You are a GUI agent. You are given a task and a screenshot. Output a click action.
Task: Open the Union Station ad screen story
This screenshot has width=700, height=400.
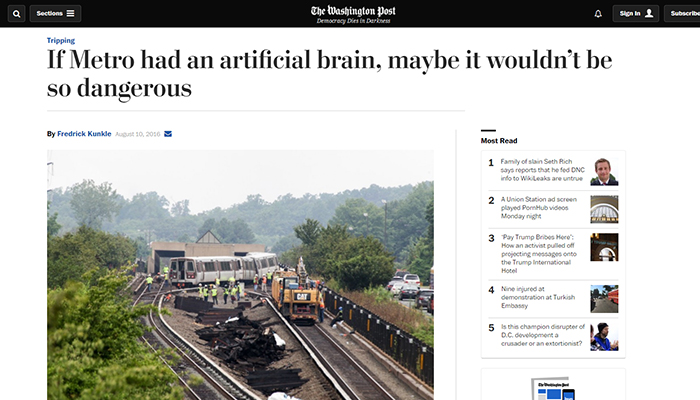click(541, 208)
